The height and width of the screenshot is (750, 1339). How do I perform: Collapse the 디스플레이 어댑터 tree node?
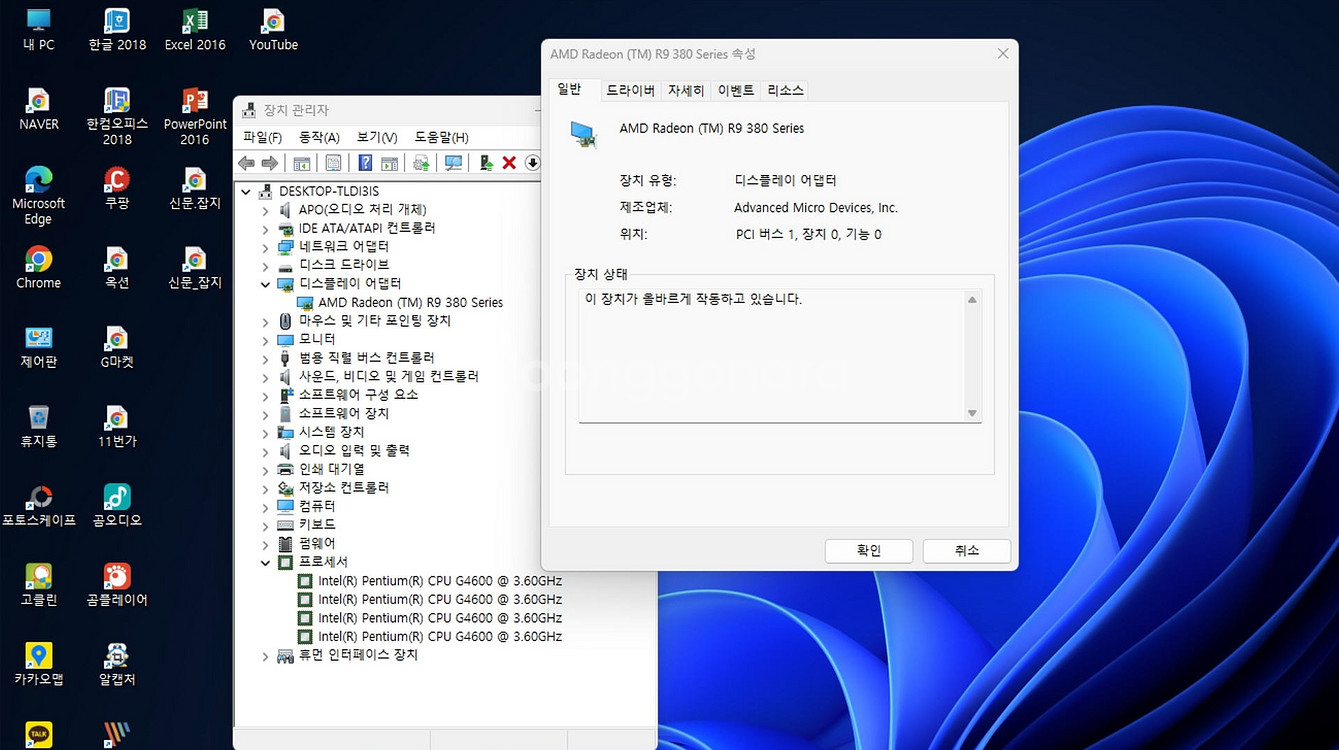click(x=265, y=284)
